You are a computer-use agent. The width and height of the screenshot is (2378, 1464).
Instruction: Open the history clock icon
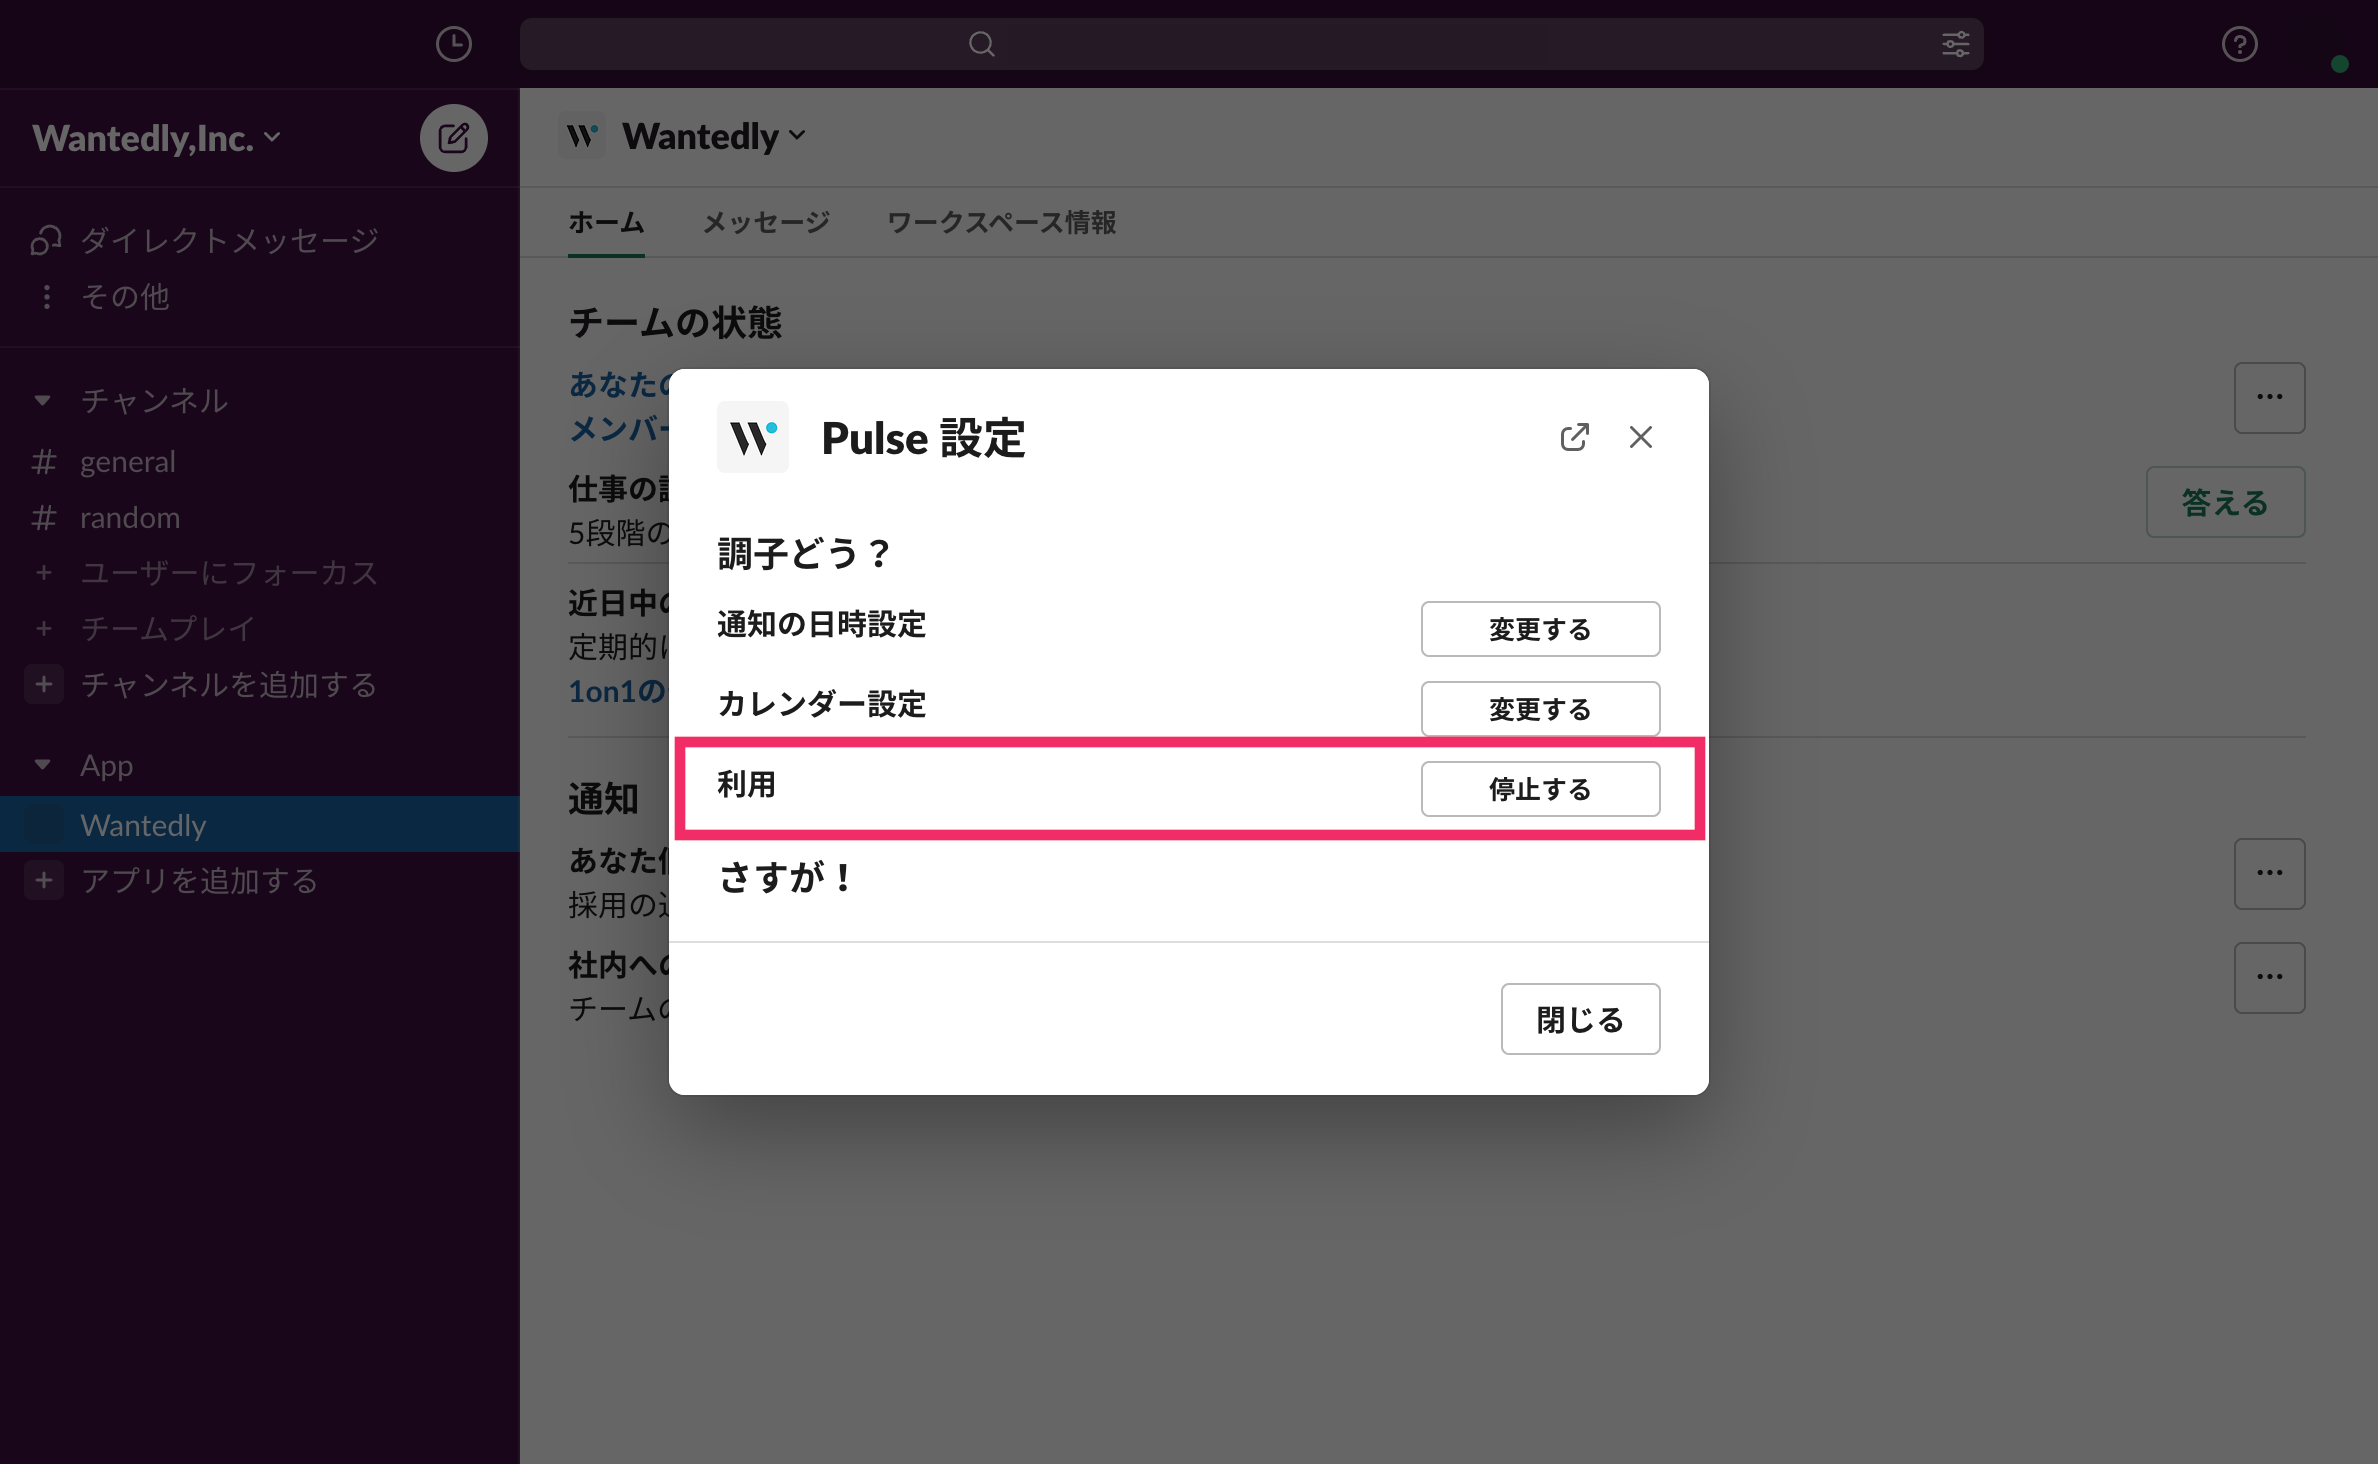pos(453,44)
